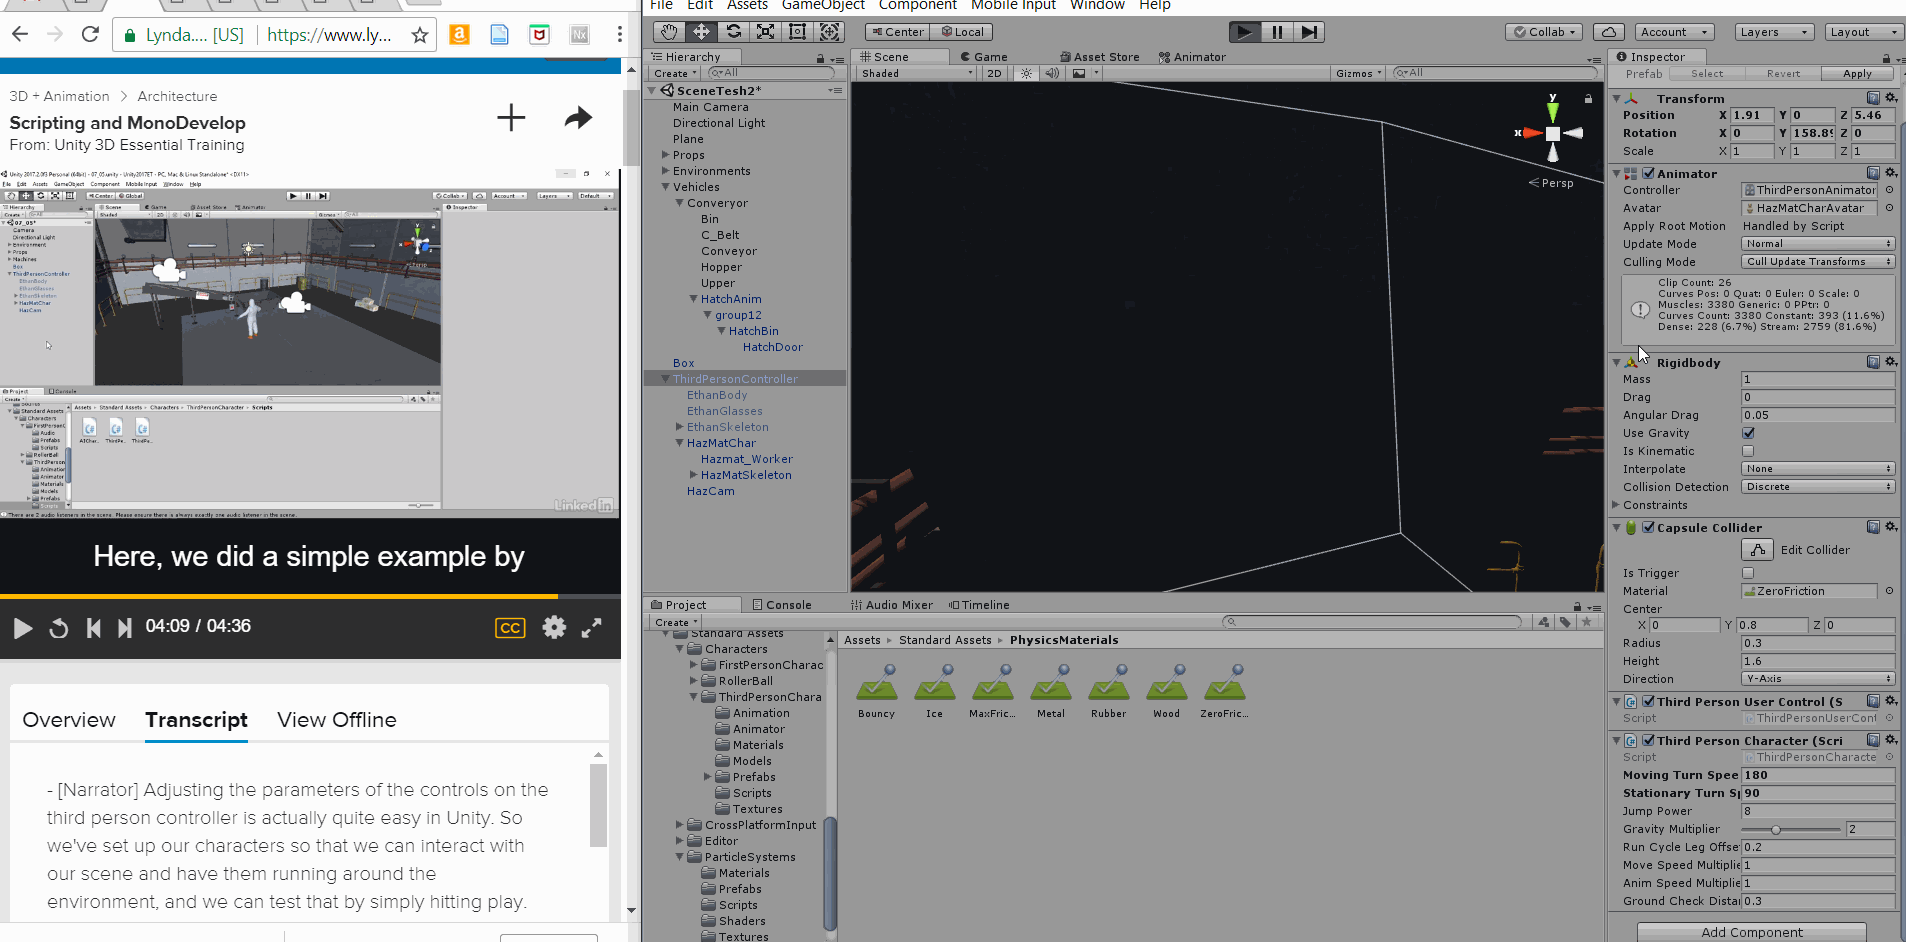
Task: Select the Rotate tool in Unity toolbar
Action: [733, 32]
